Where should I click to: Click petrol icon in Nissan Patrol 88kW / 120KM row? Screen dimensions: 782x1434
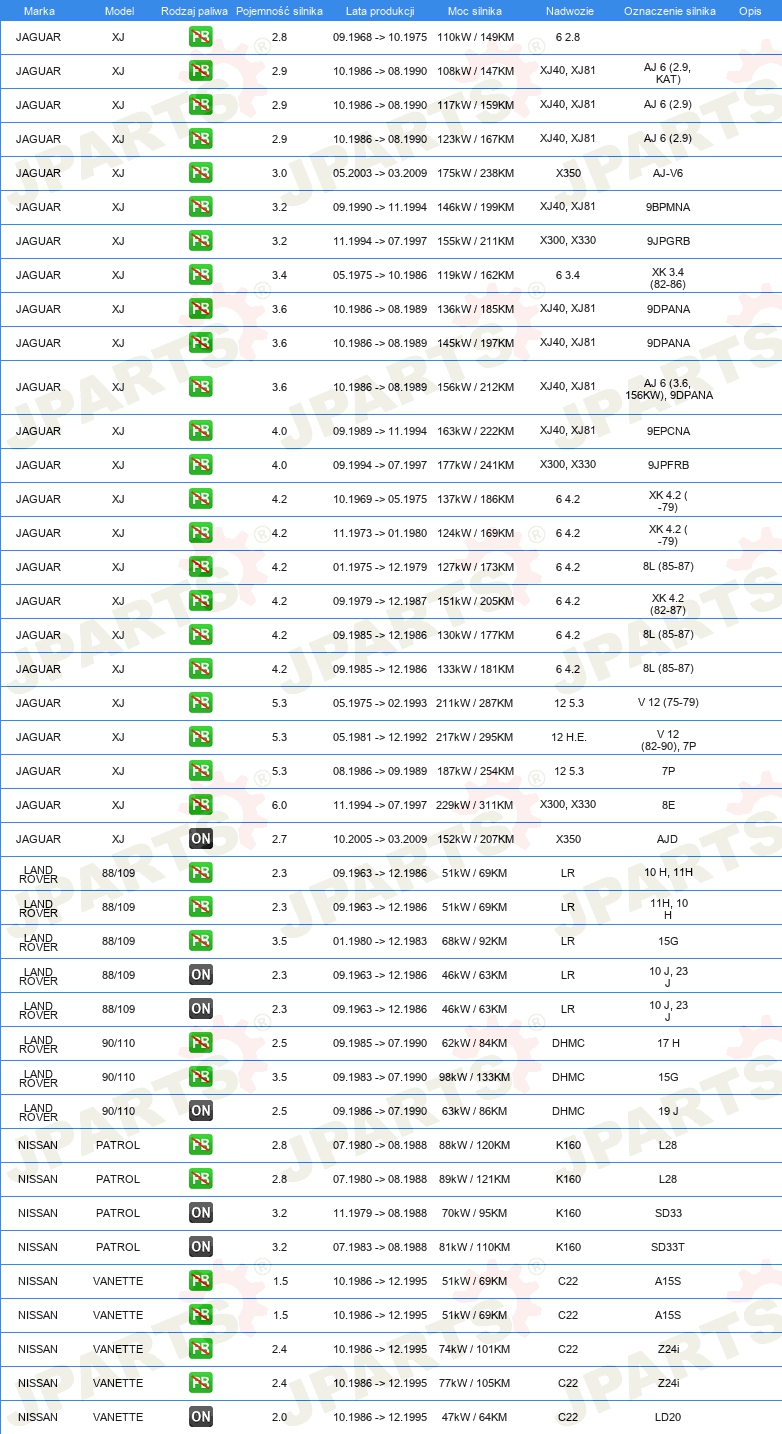click(x=201, y=1145)
